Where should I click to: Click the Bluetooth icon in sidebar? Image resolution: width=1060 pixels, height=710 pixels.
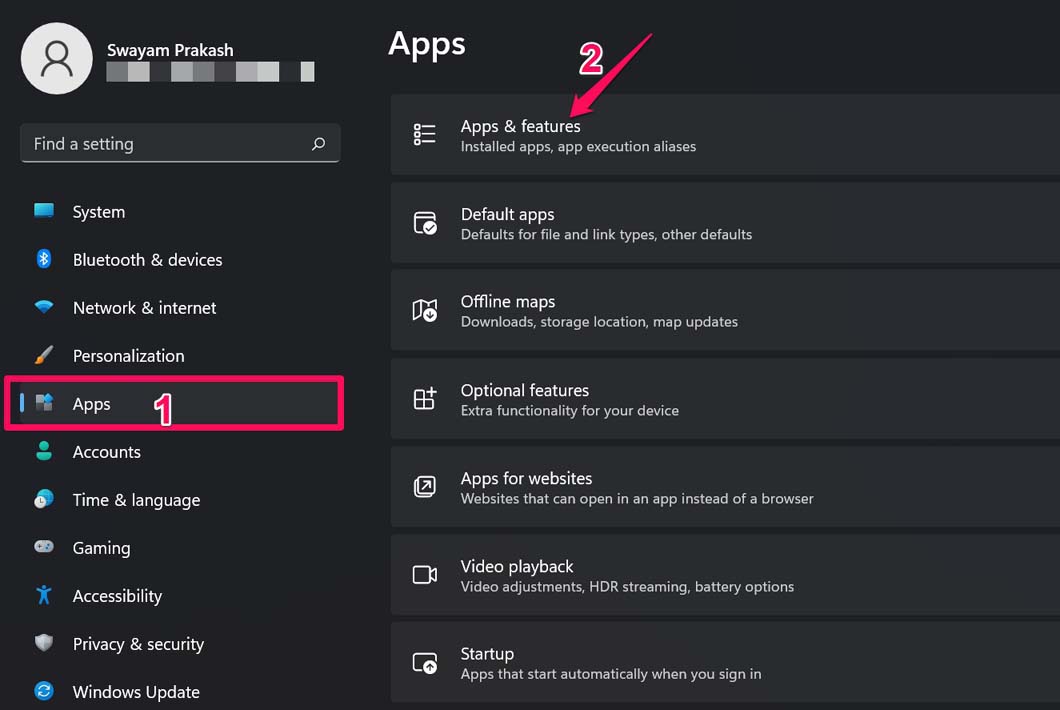44,259
